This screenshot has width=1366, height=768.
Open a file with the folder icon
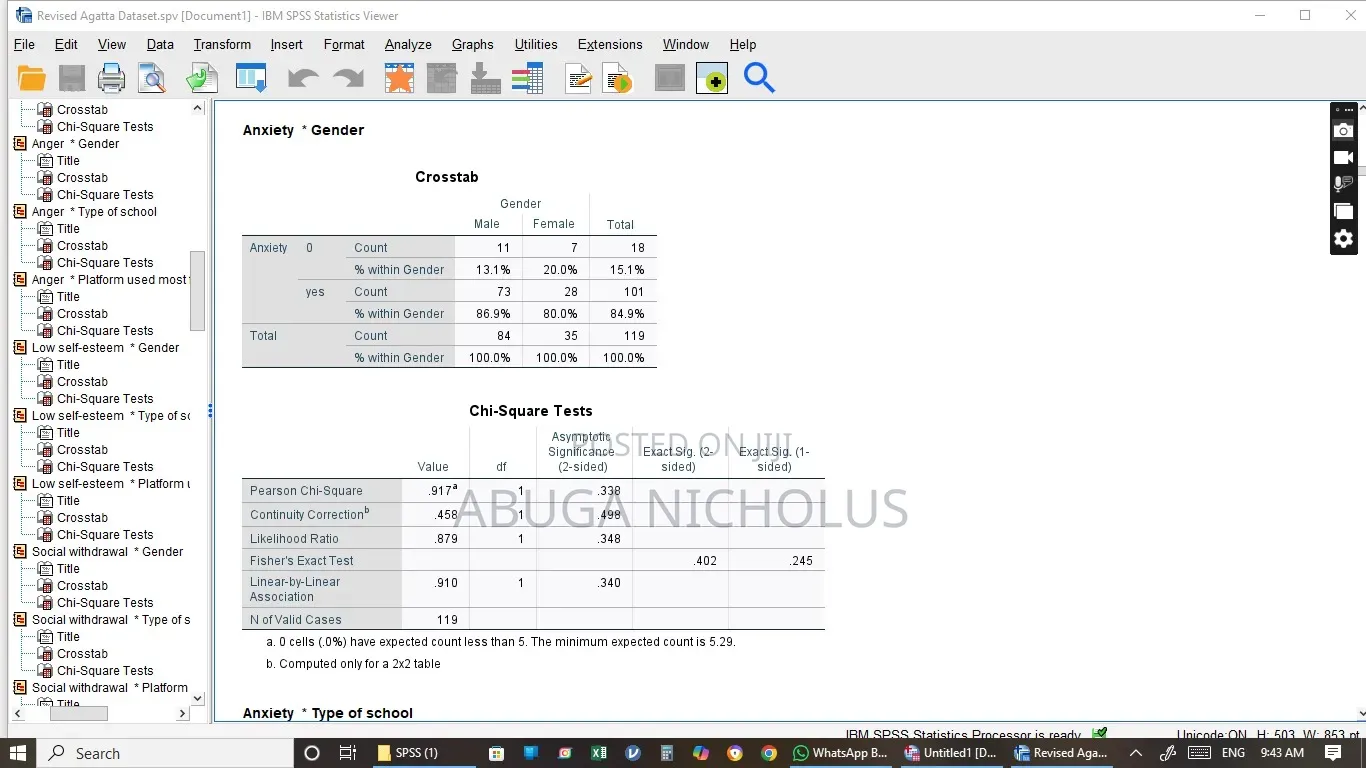[x=32, y=78]
